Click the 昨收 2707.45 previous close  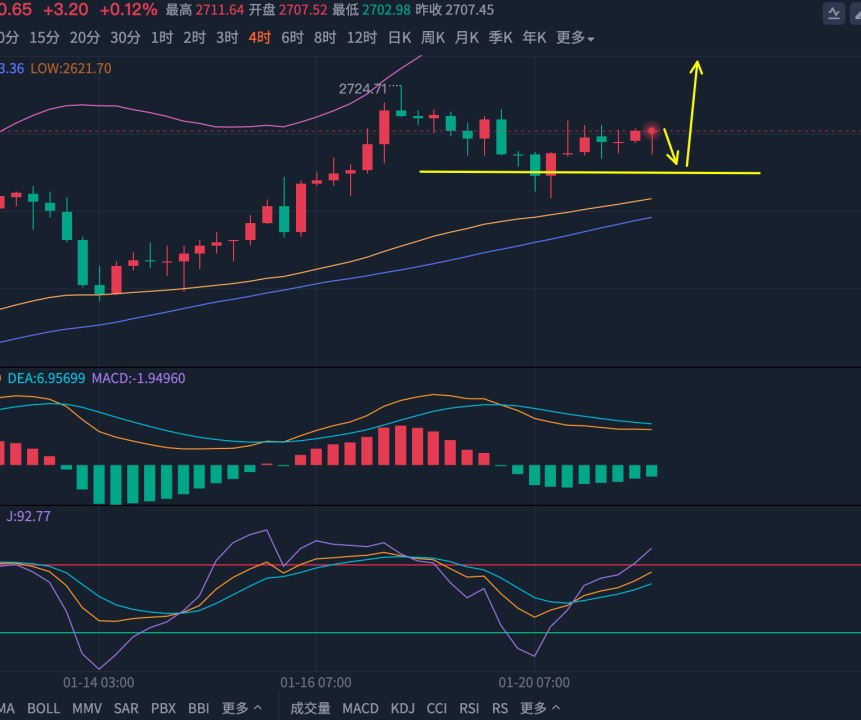point(455,10)
